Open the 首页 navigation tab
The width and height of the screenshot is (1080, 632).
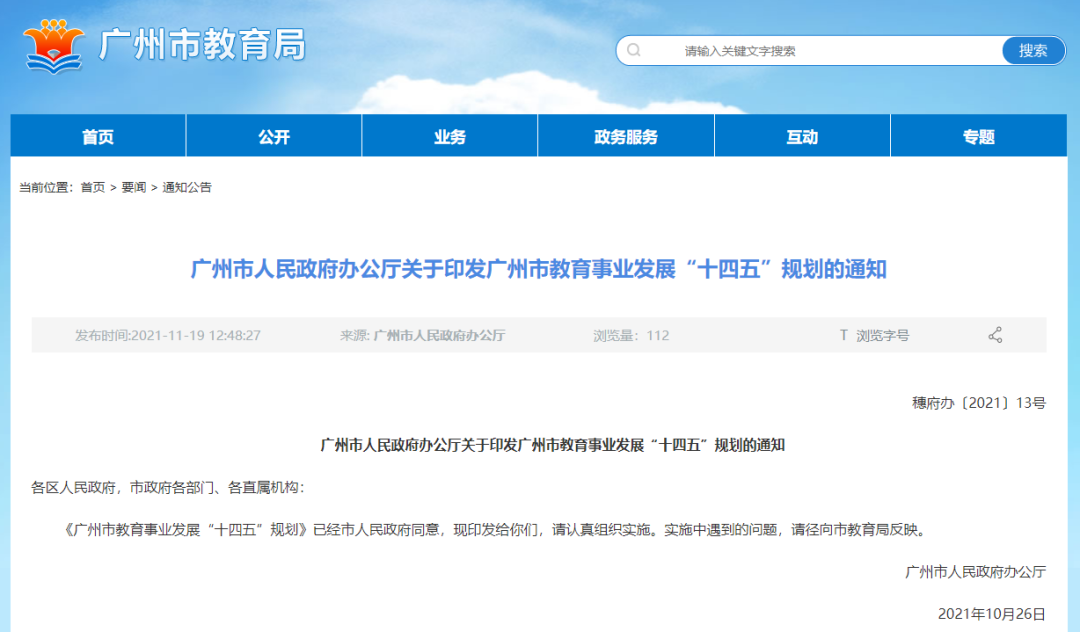pos(97,135)
